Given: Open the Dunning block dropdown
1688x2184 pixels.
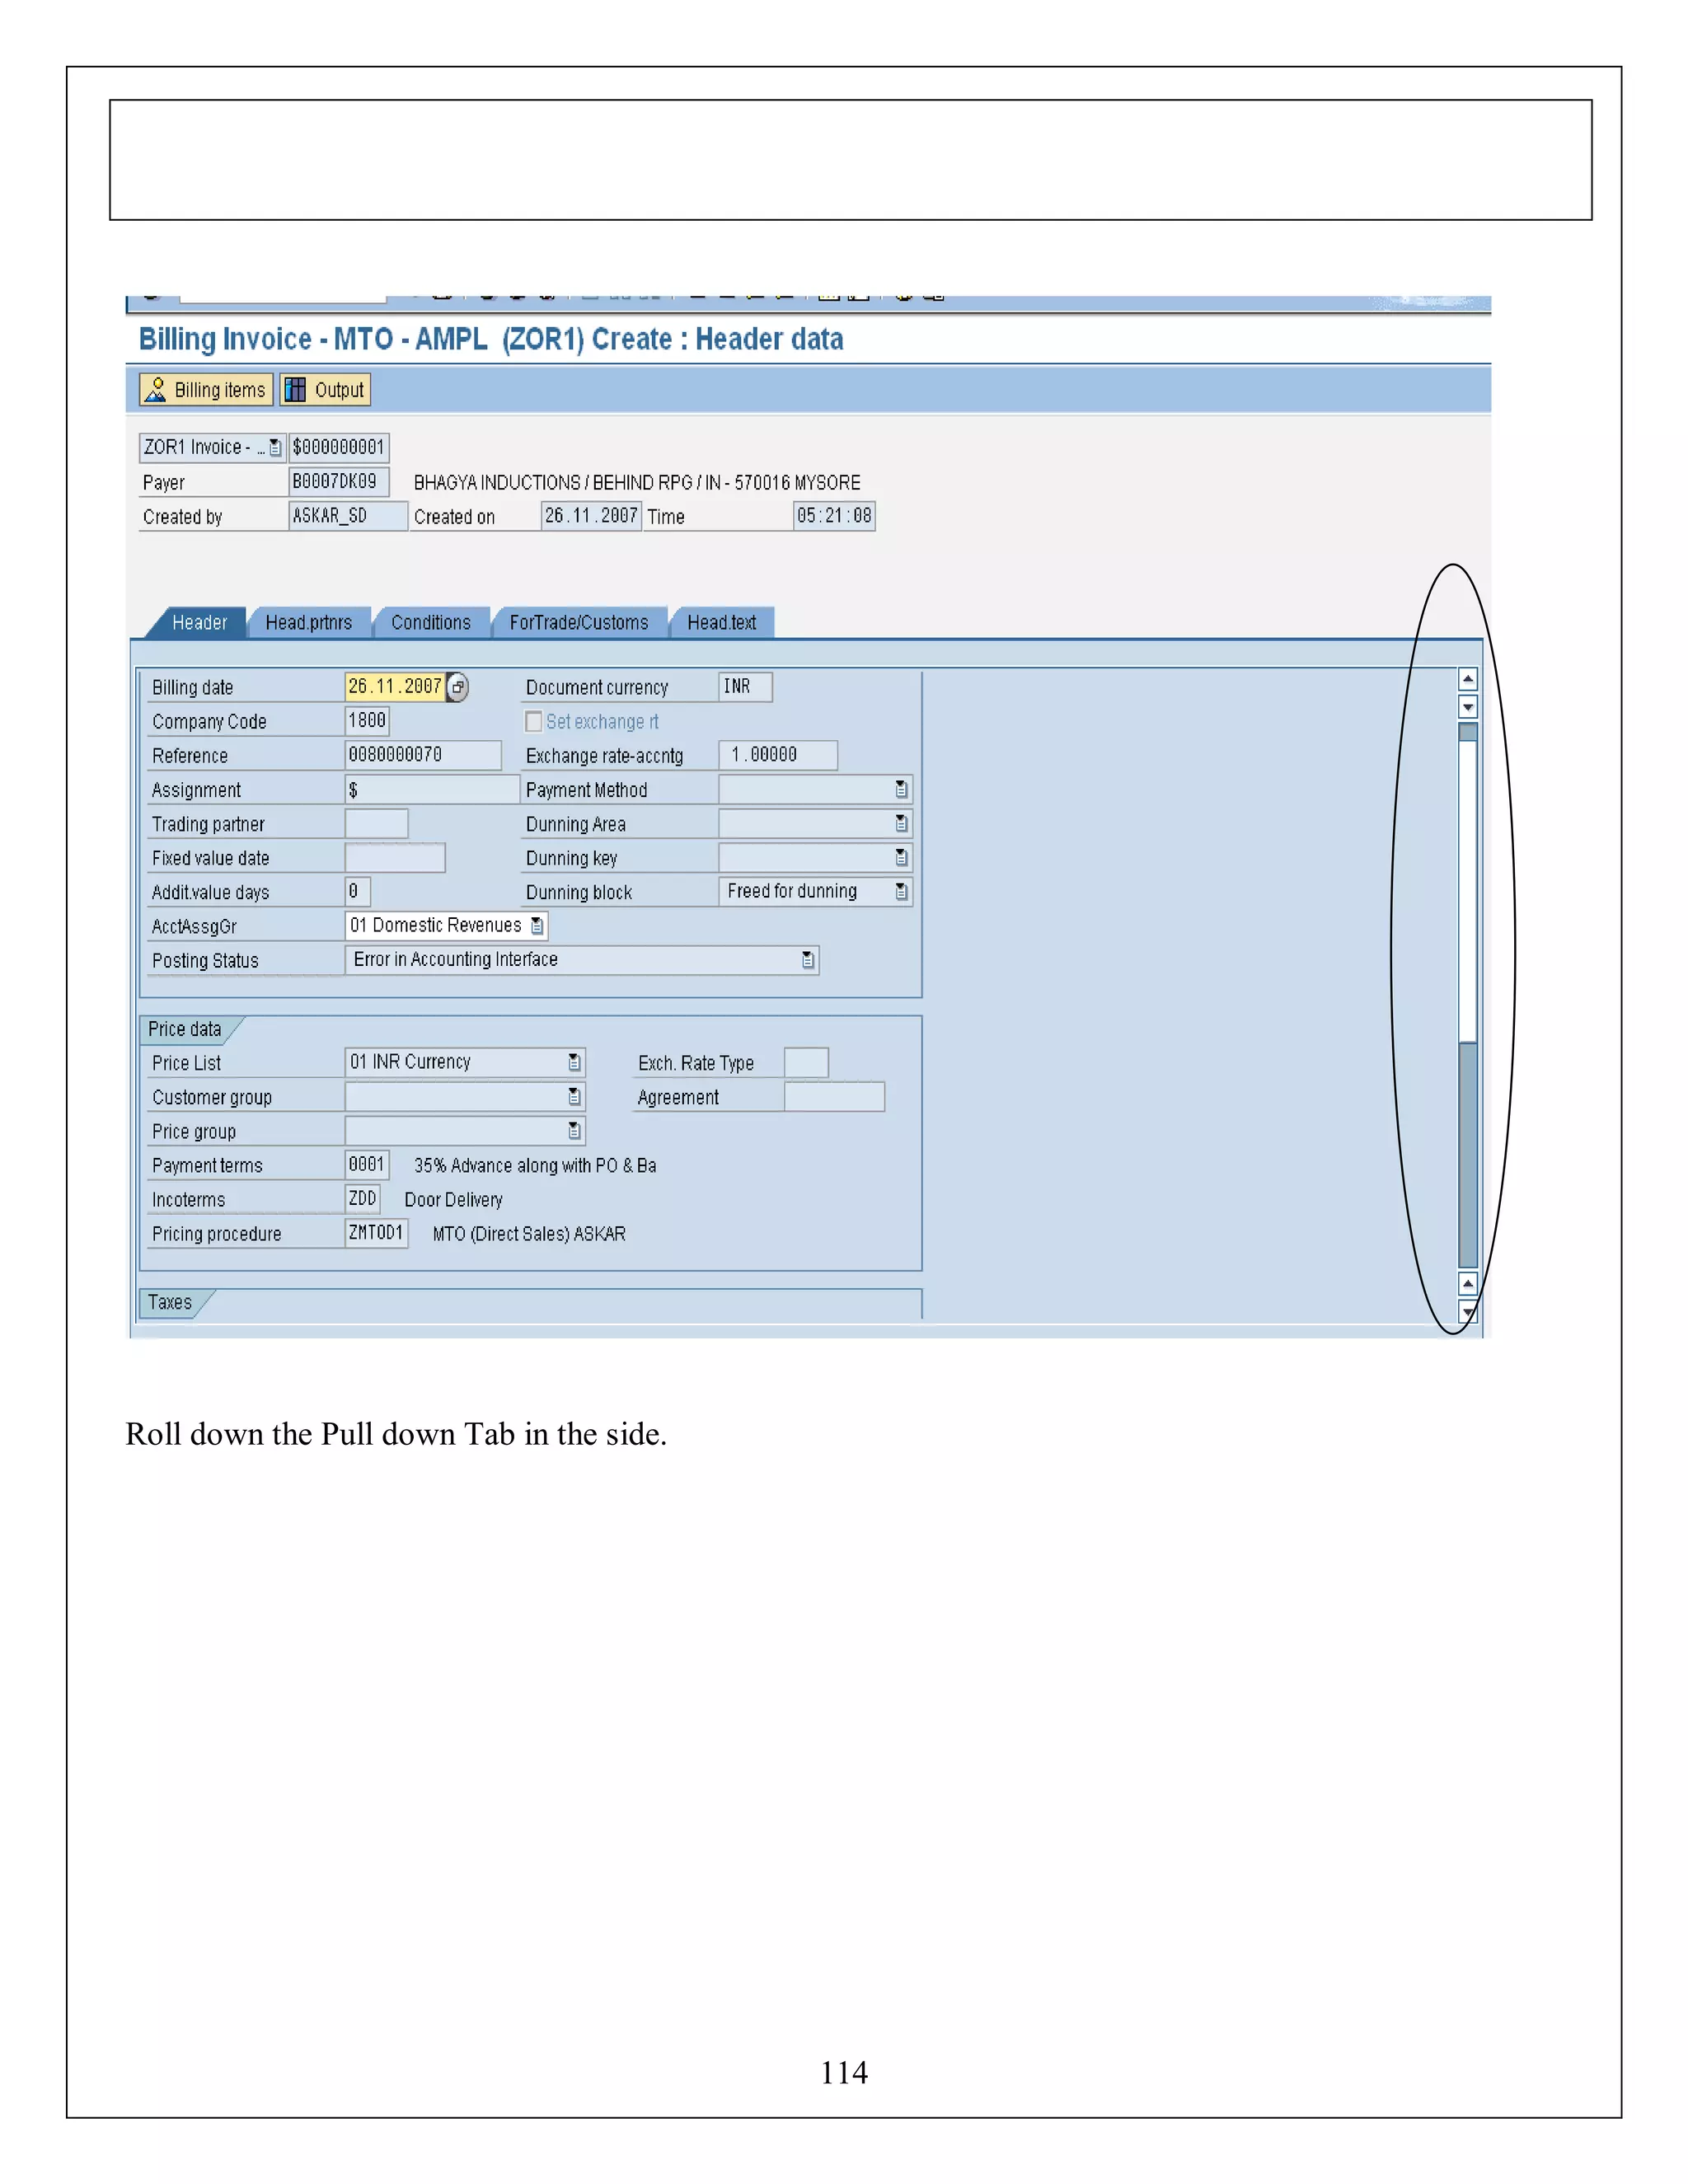Looking at the screenshot, I should point(901,892).
